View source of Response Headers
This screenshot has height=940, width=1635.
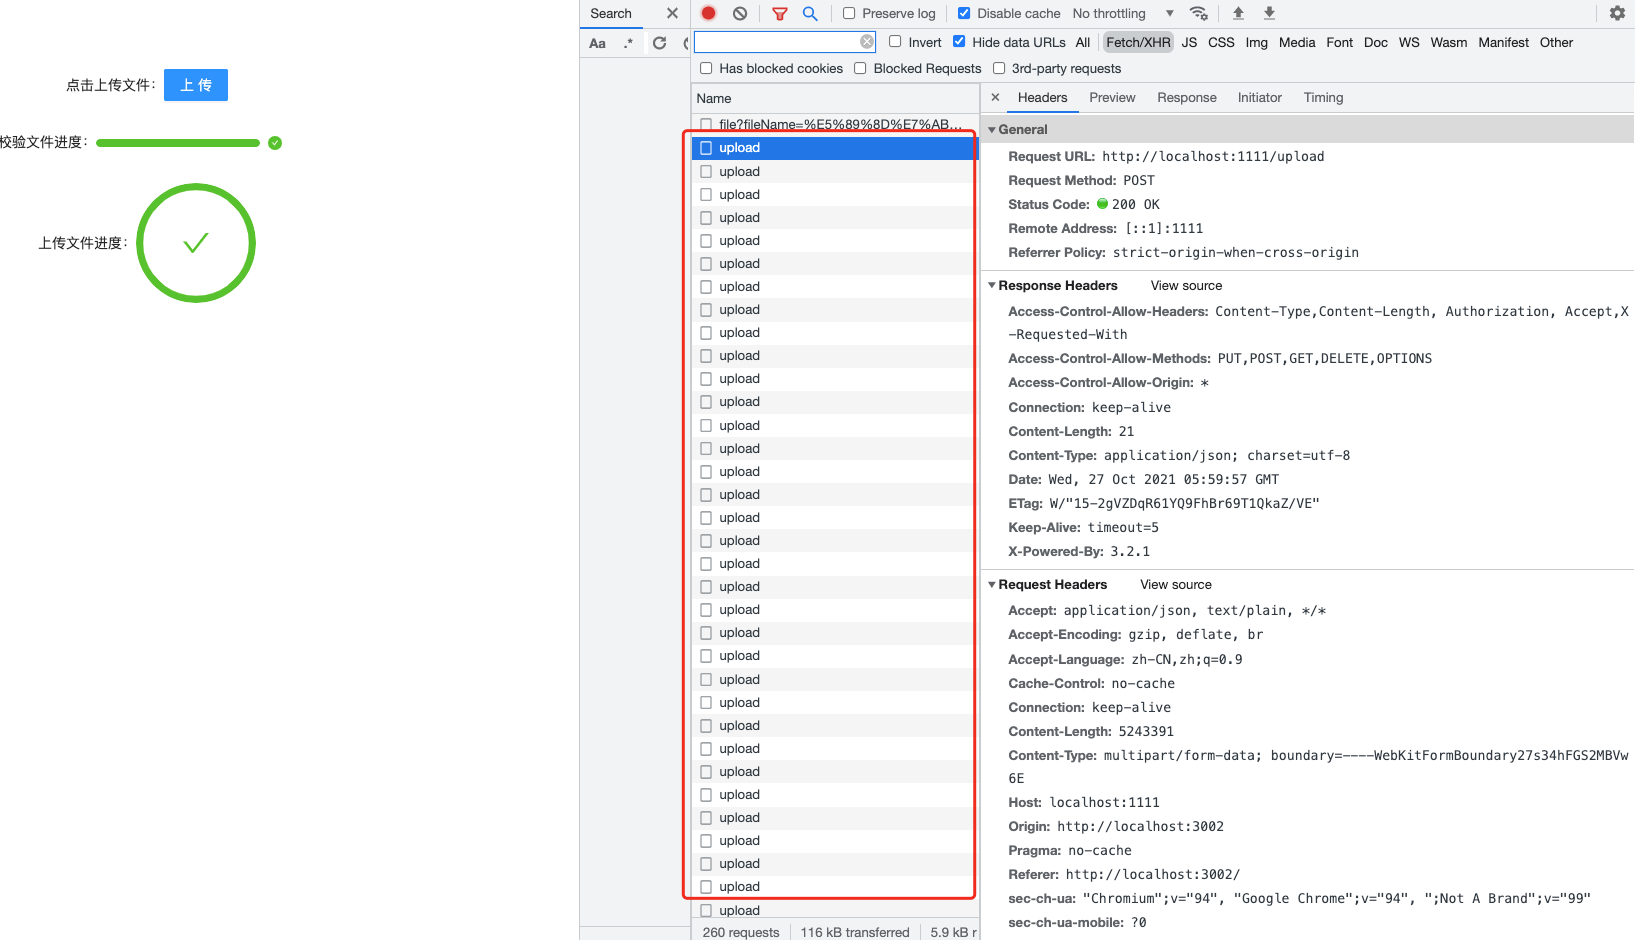(1186, 286)
